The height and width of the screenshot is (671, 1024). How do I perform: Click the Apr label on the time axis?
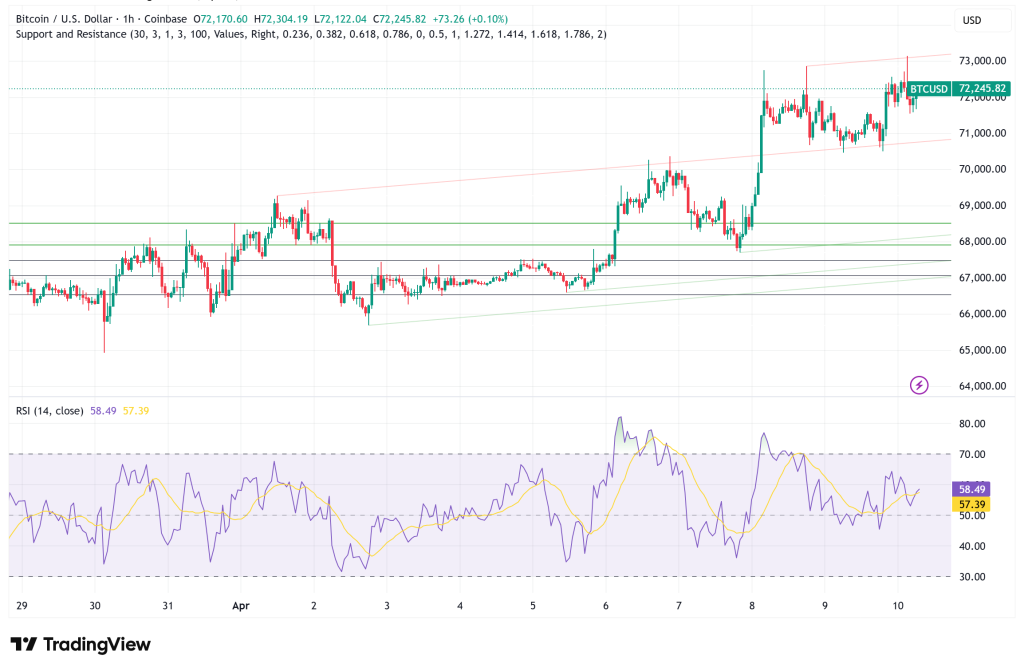[240, 606]
